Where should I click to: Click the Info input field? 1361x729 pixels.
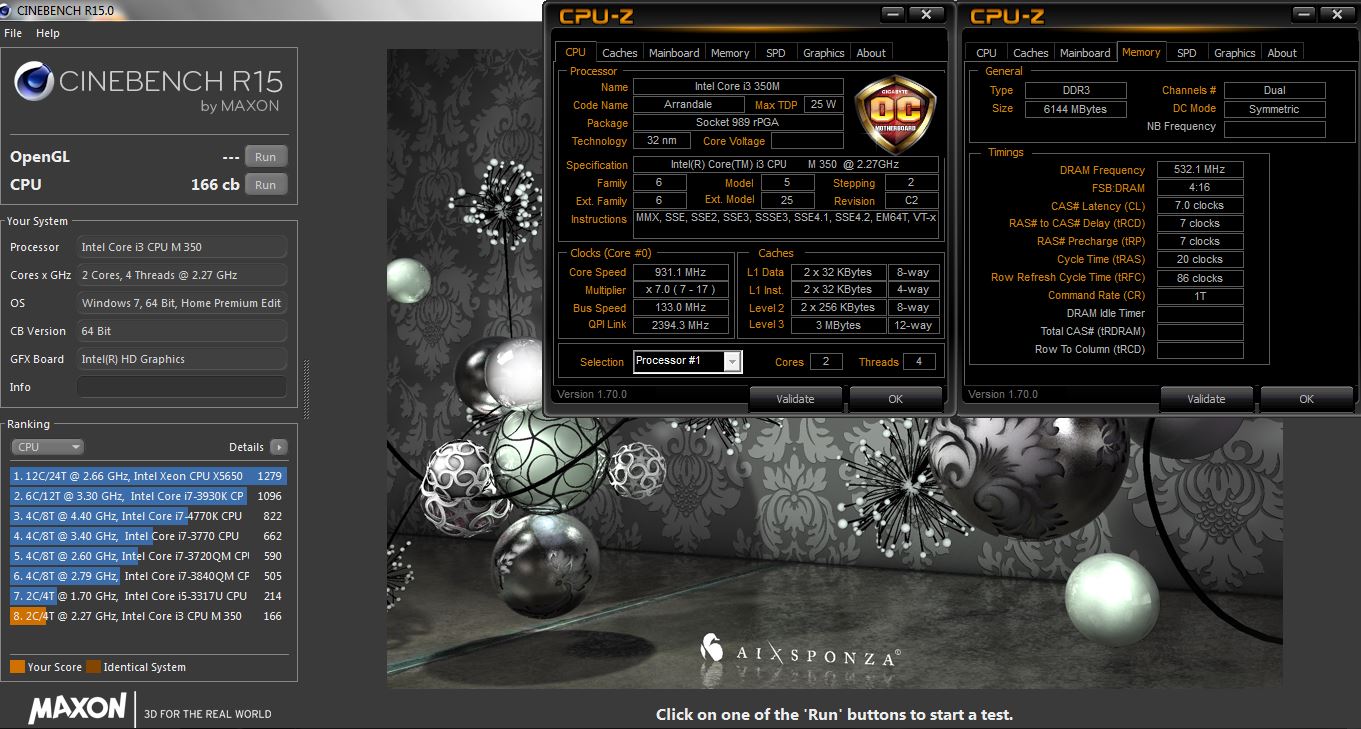coord(182,387)
